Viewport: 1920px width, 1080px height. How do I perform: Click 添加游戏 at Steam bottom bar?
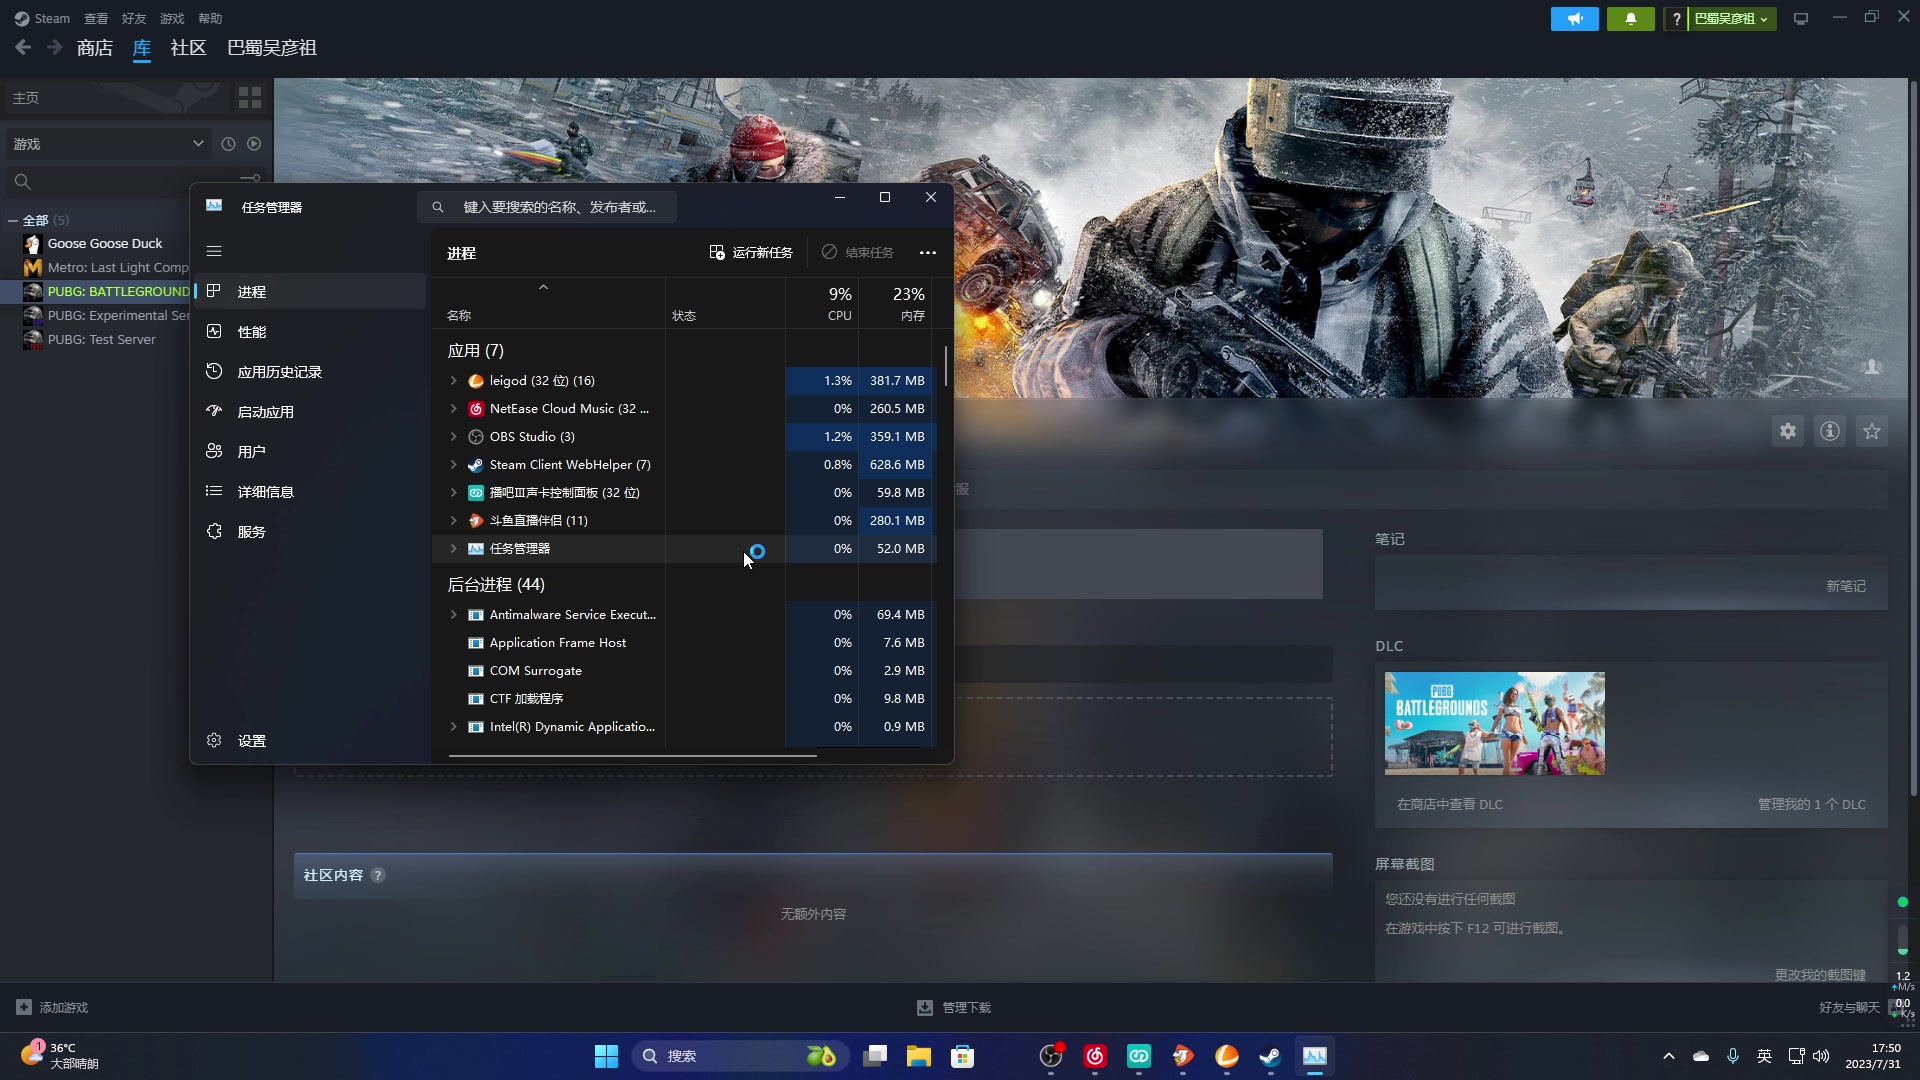tap(52, 1007)
